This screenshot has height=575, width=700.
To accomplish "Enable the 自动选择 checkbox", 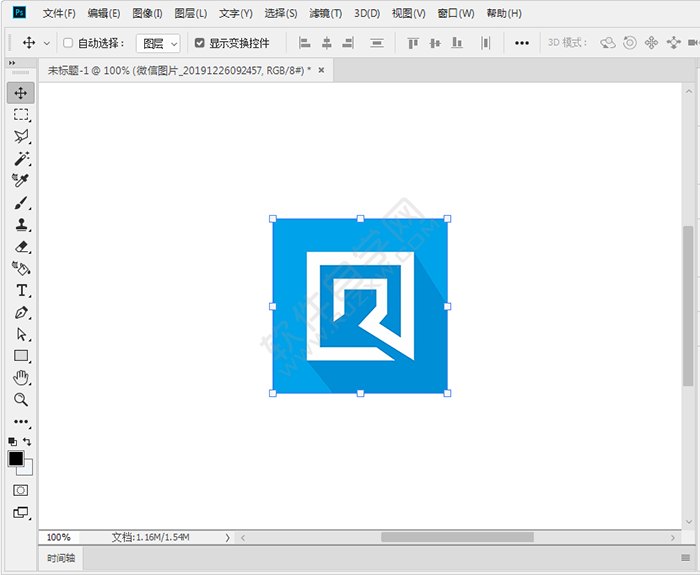I will [x=68, y=43].
